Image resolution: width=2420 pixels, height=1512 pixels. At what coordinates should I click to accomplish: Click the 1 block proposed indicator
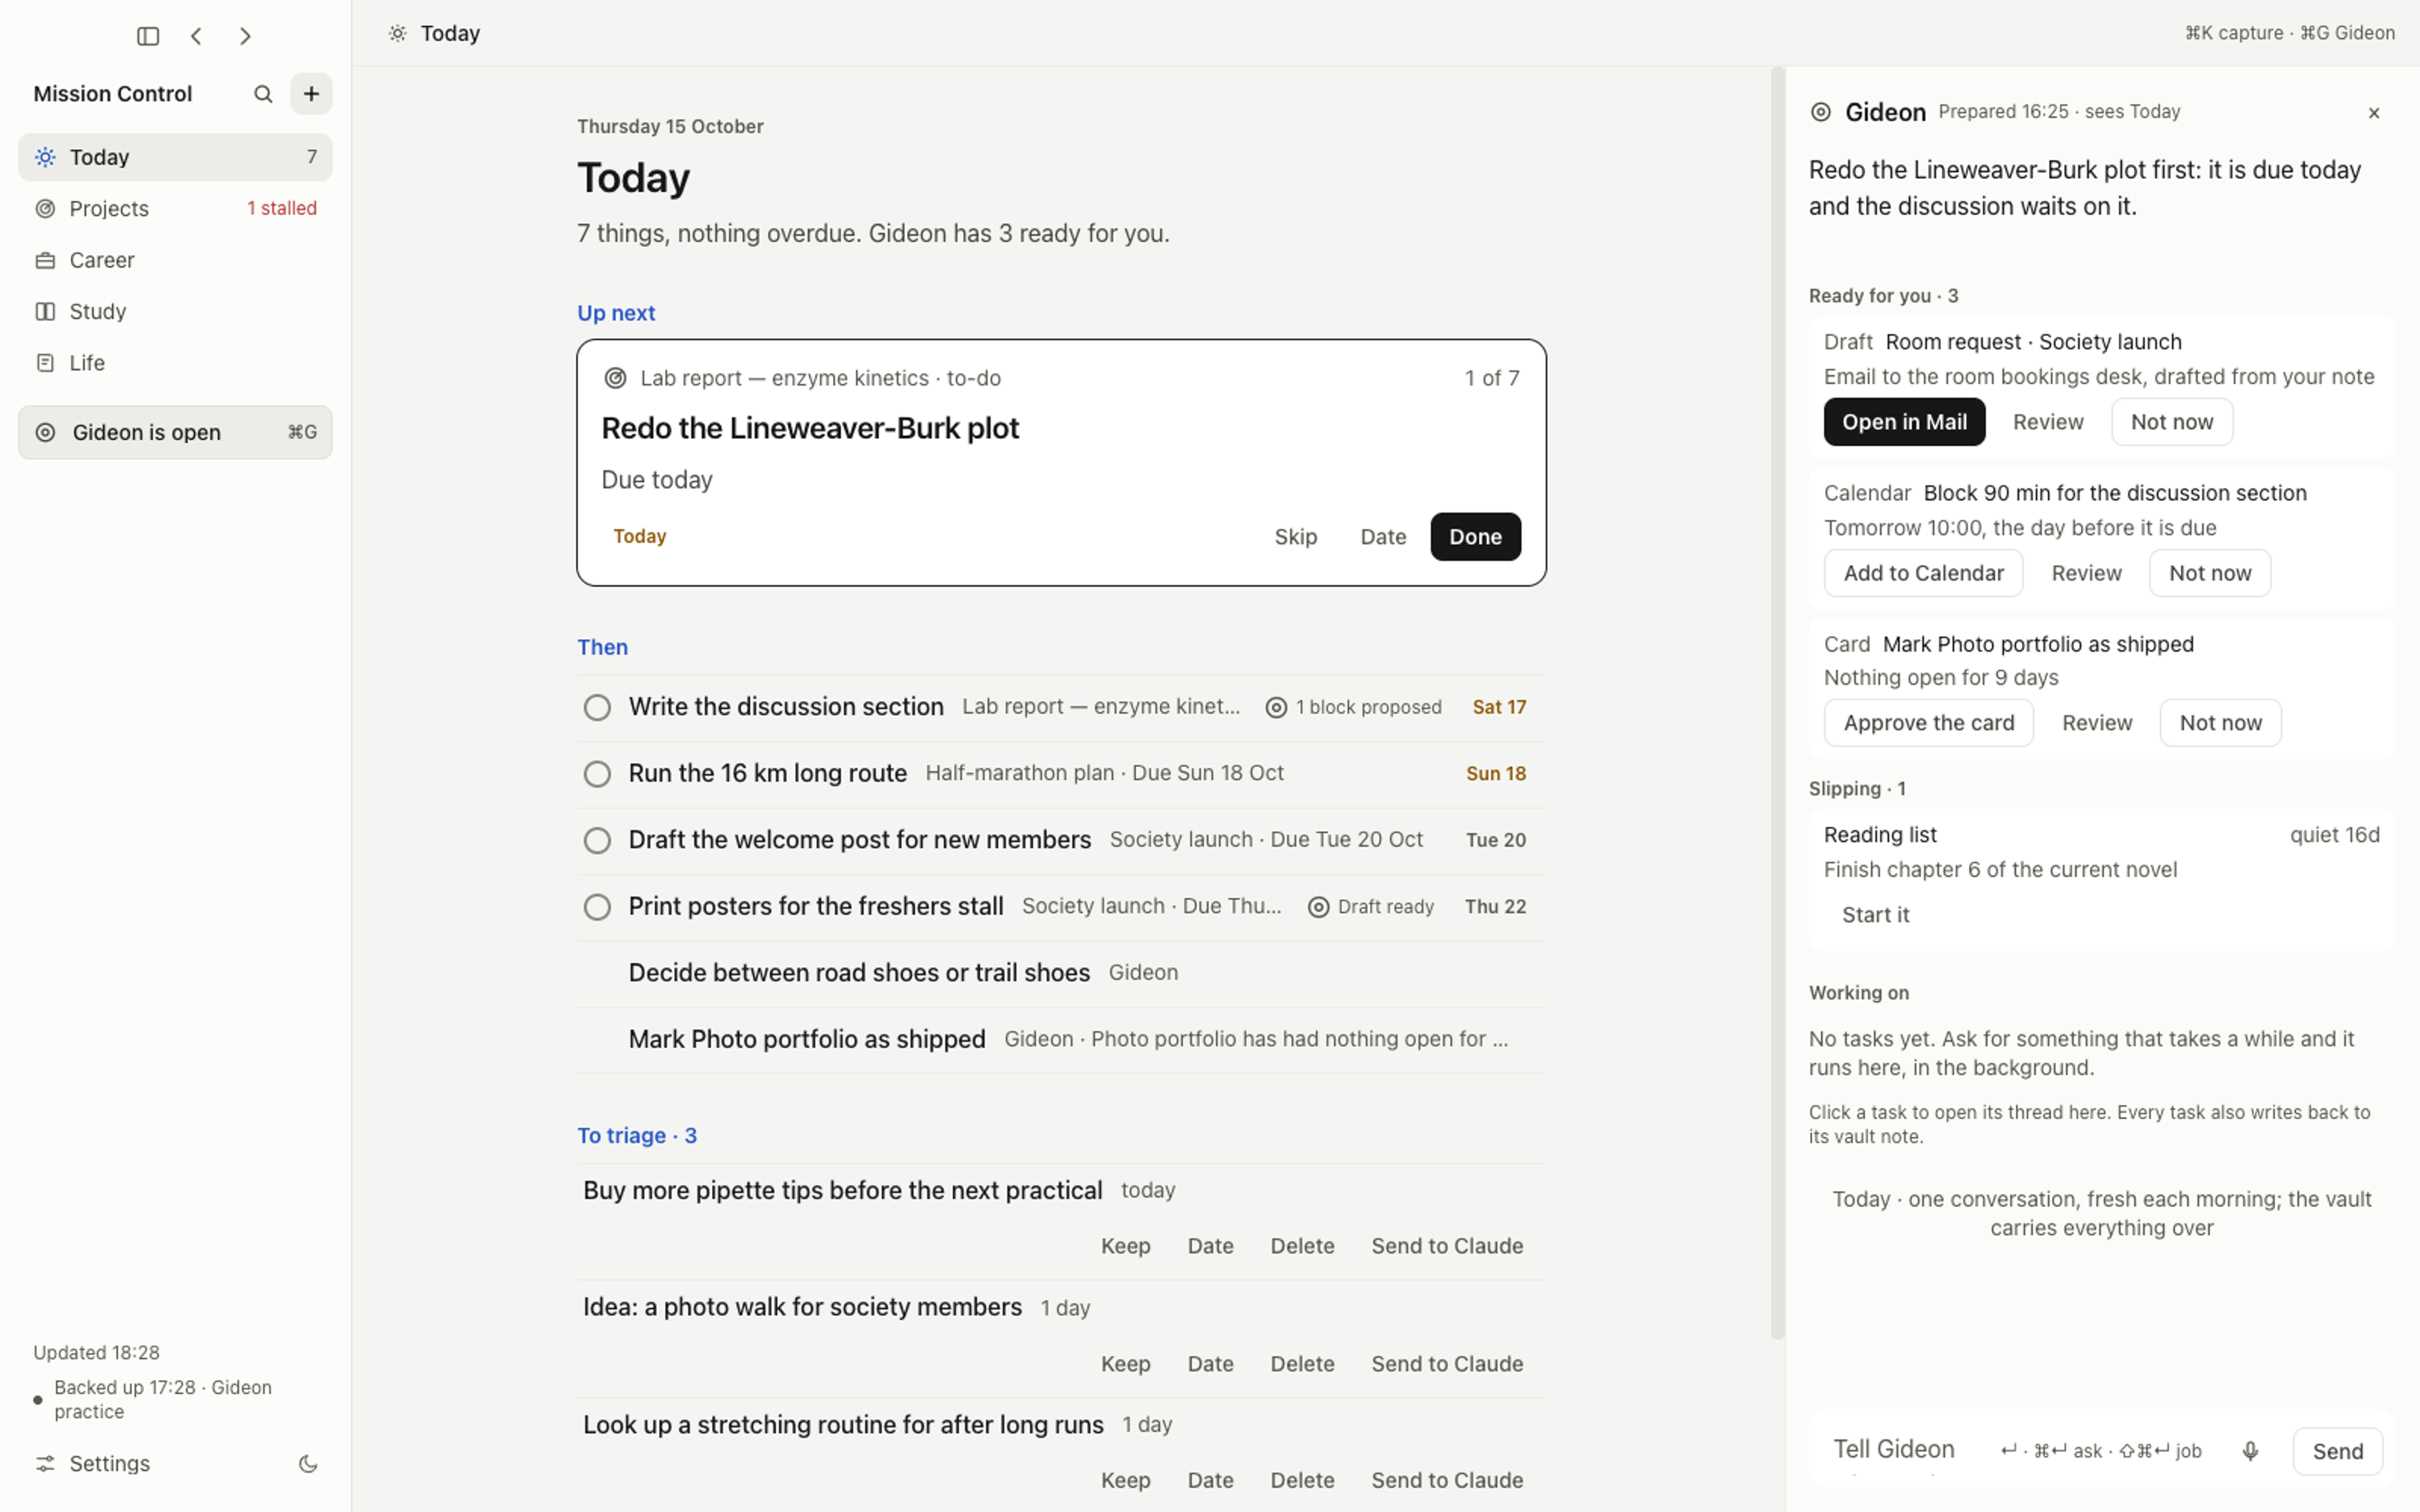(x=1354, y=707)
